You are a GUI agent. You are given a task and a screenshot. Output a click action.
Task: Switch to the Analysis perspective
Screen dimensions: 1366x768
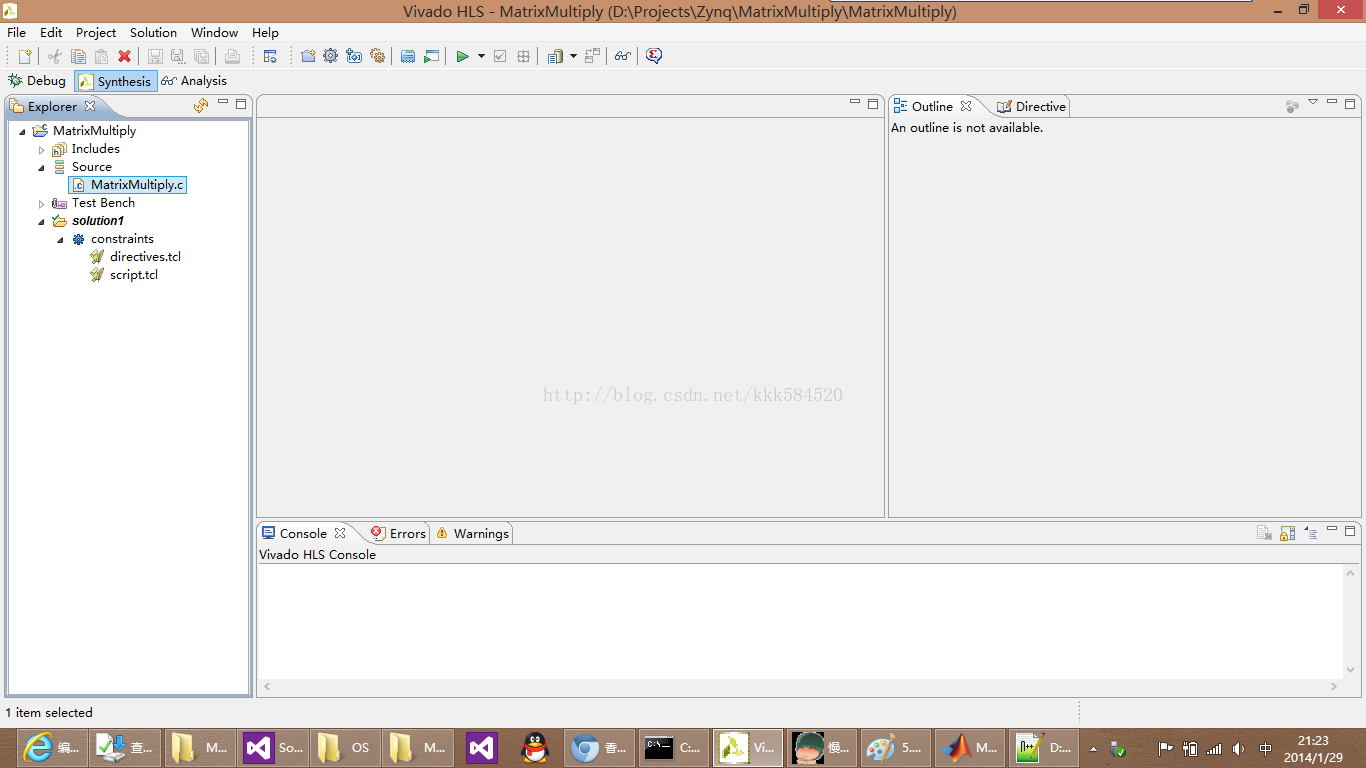194,81
